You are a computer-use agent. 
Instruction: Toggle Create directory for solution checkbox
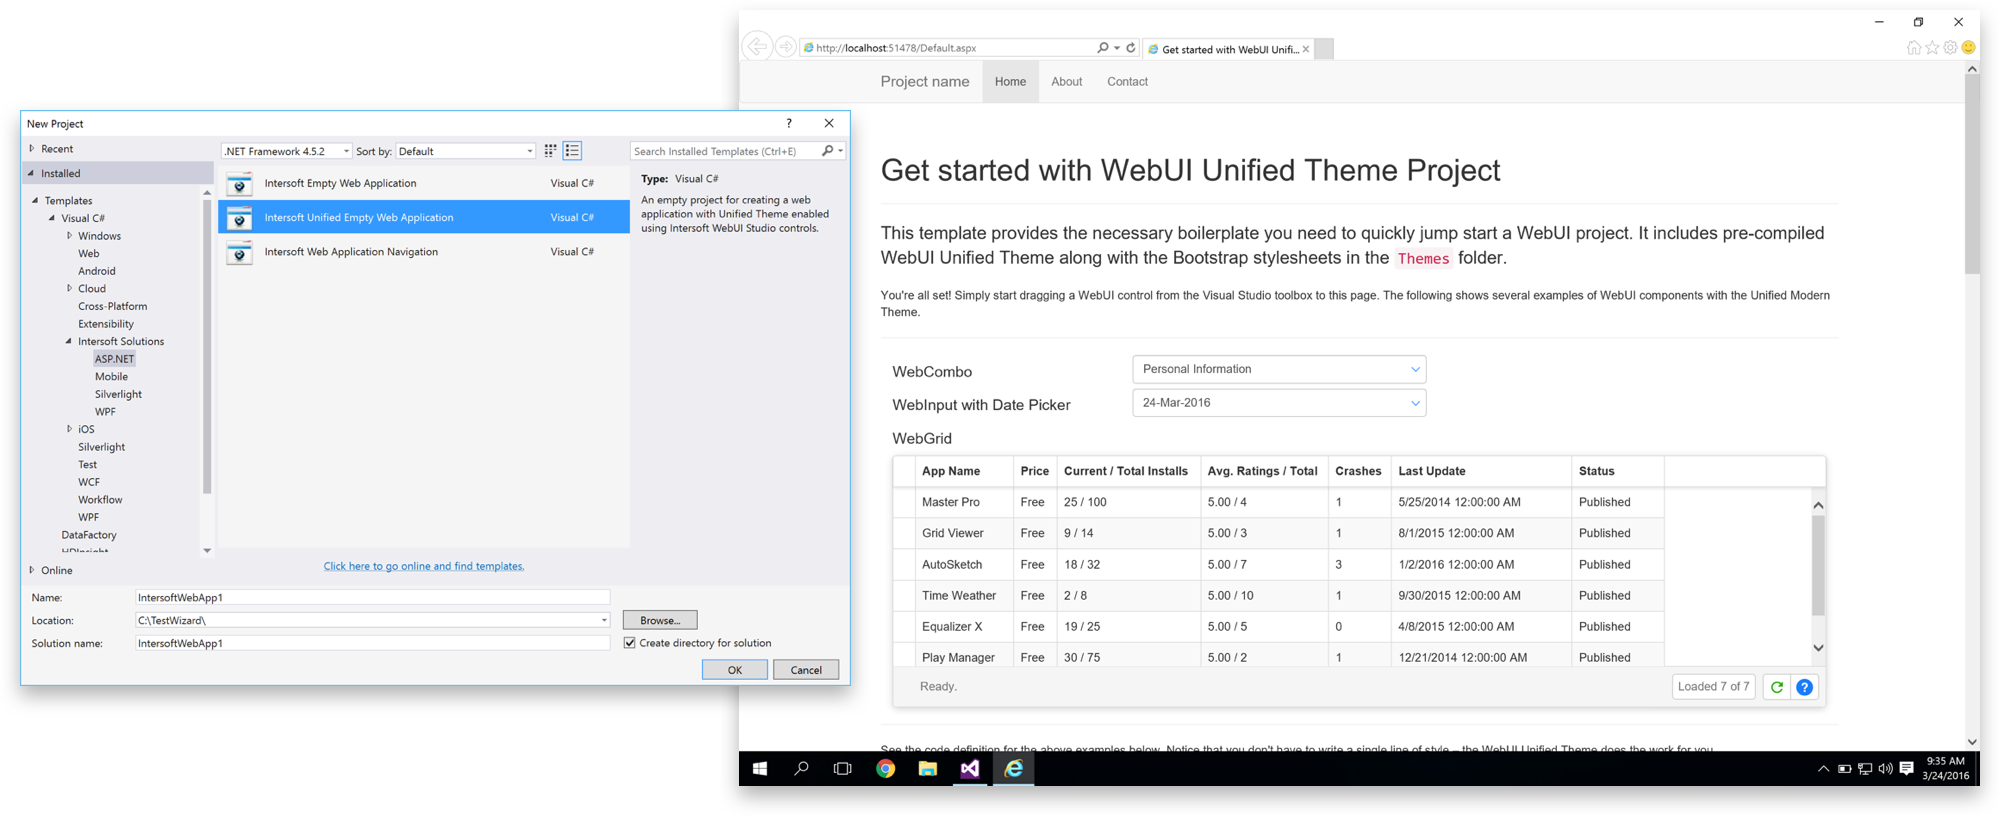pyautogui.click(x=630, y=643)
